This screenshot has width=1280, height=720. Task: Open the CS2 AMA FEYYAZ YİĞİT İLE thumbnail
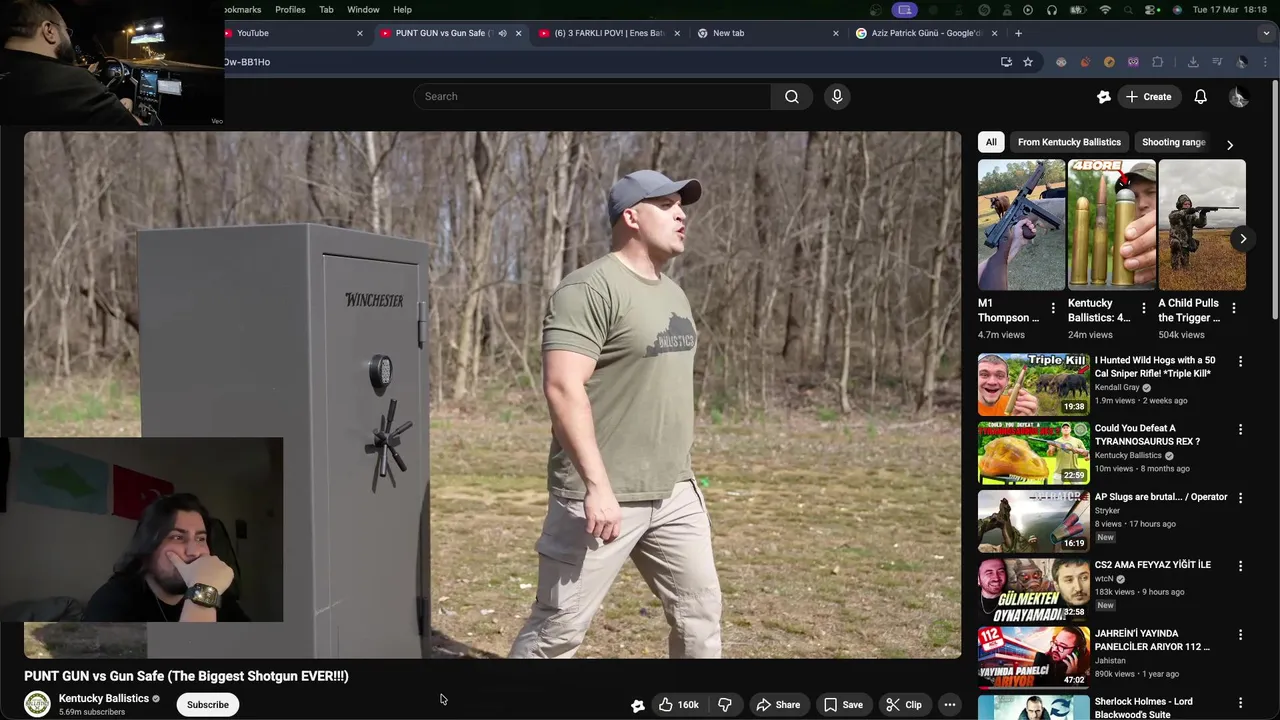[x=1033, y=588]
